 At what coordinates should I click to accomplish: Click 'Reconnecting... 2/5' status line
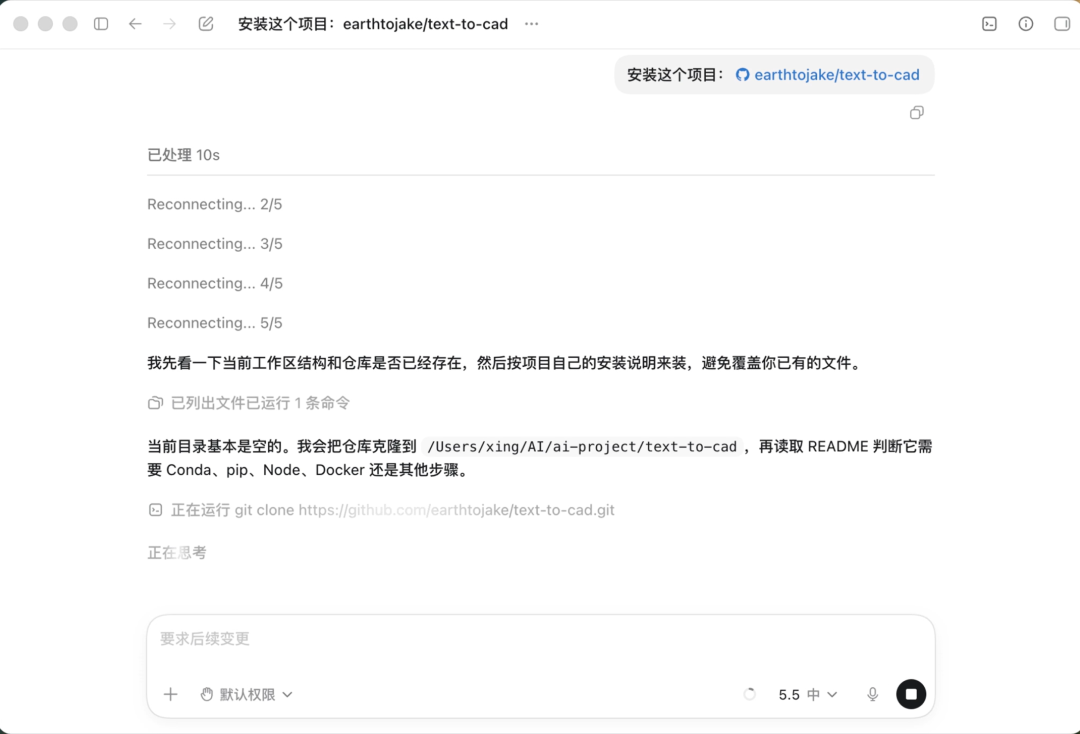[214, 205]
